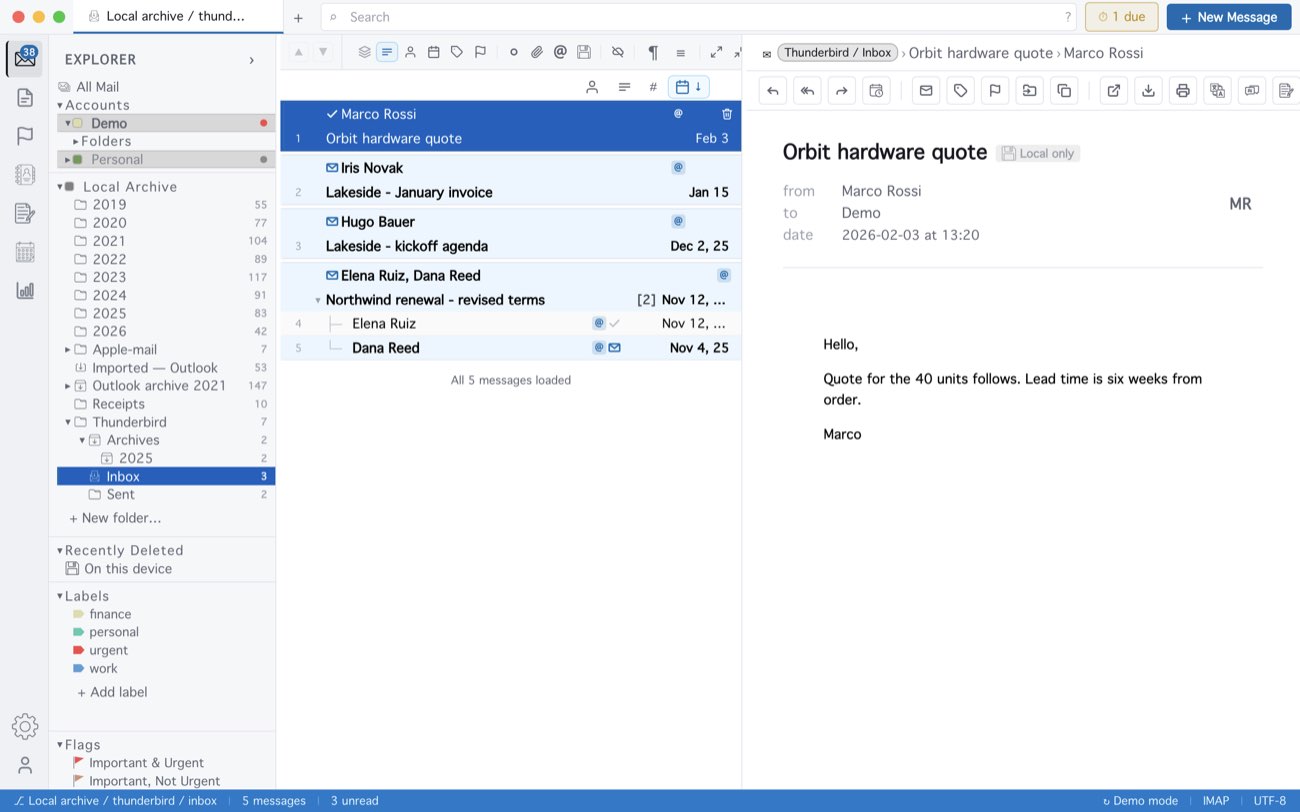Toggle the flagged filter in list toolbar
This screenshot has height=812, width=1300.
(x=480, y=52)
